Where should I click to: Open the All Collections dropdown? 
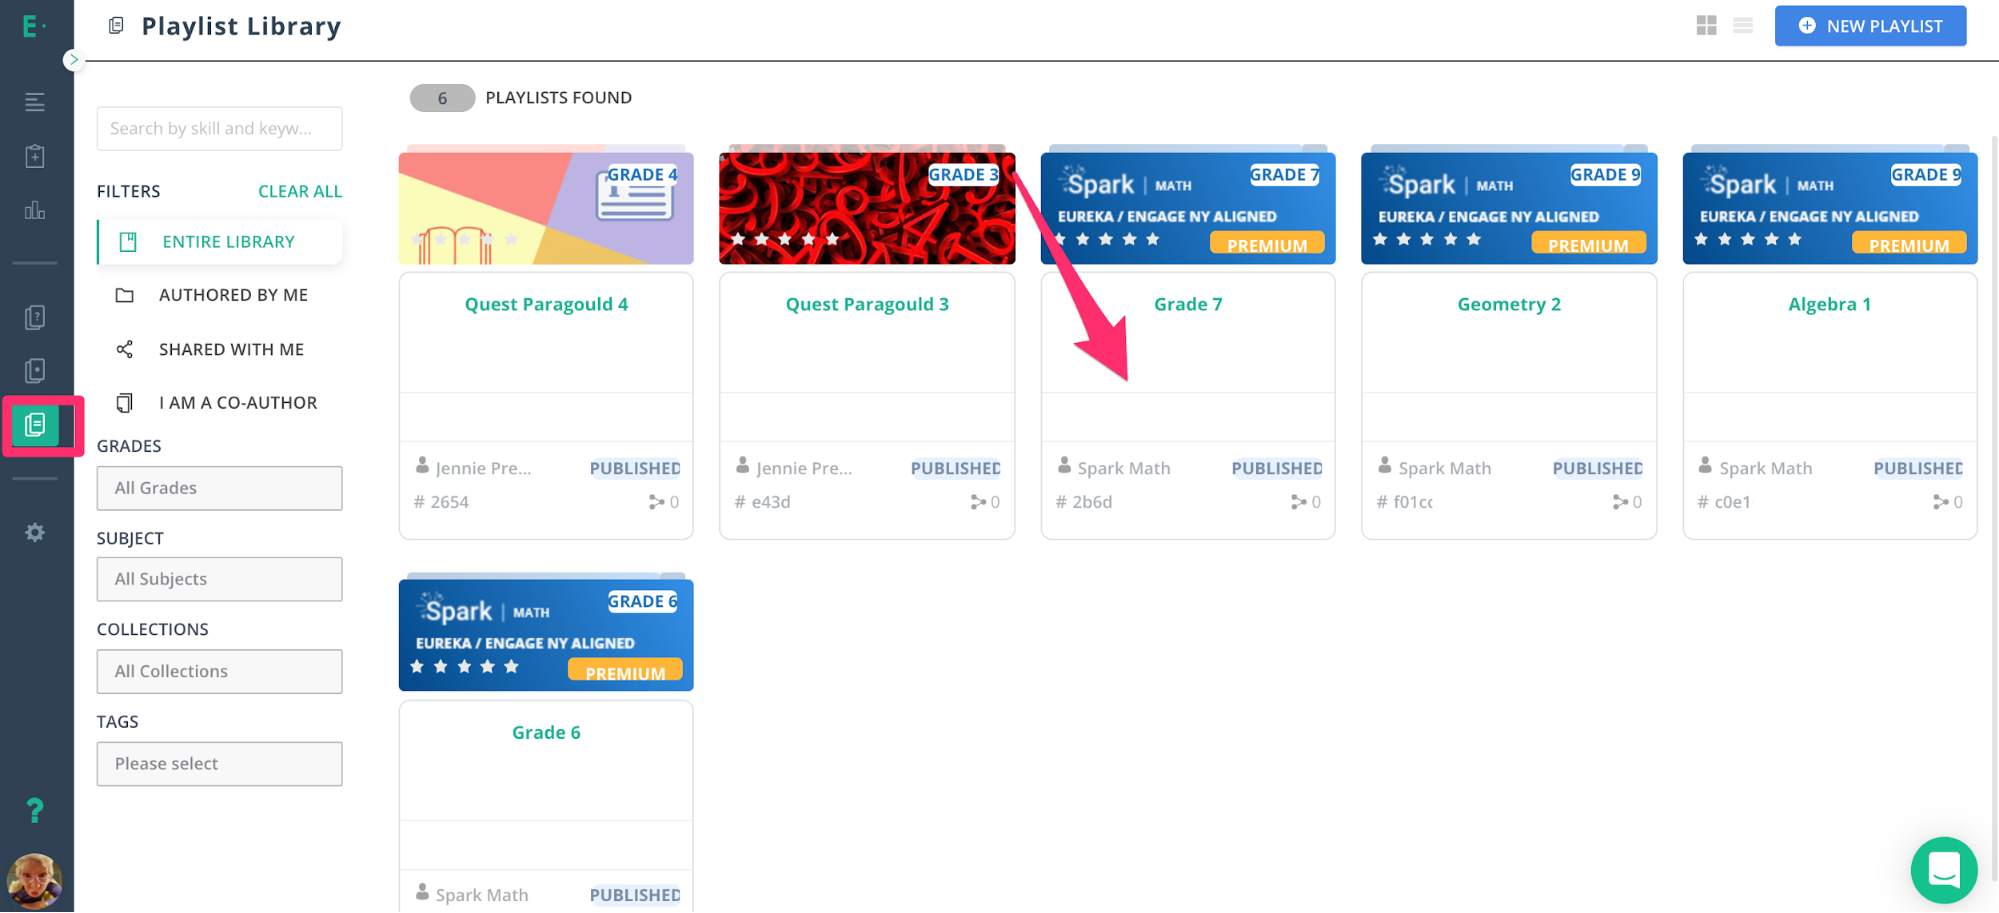219,671
